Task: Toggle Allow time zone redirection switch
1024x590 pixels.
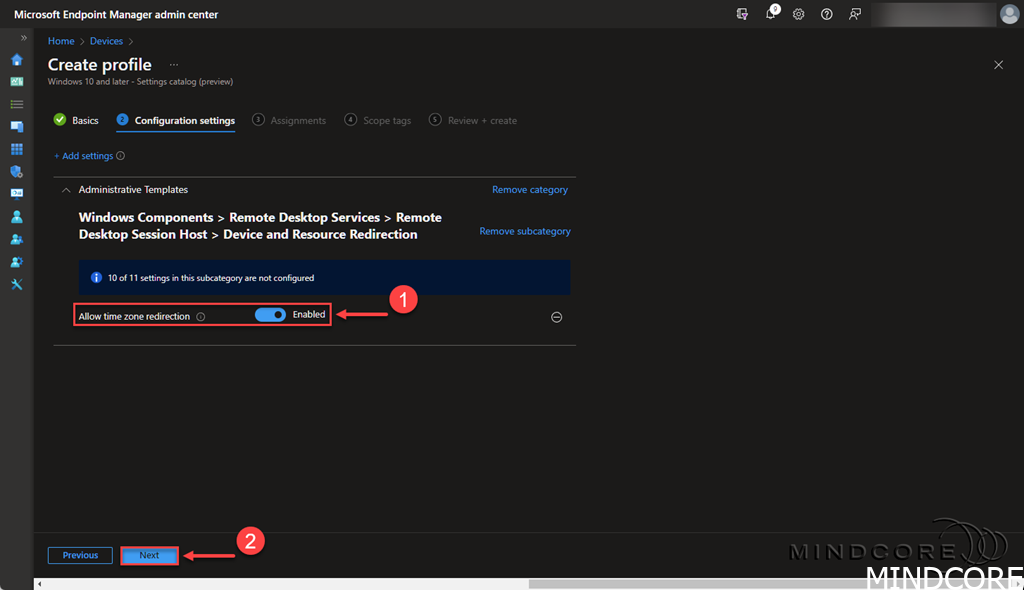Action: pyautogui.click(x=270, y=314)
